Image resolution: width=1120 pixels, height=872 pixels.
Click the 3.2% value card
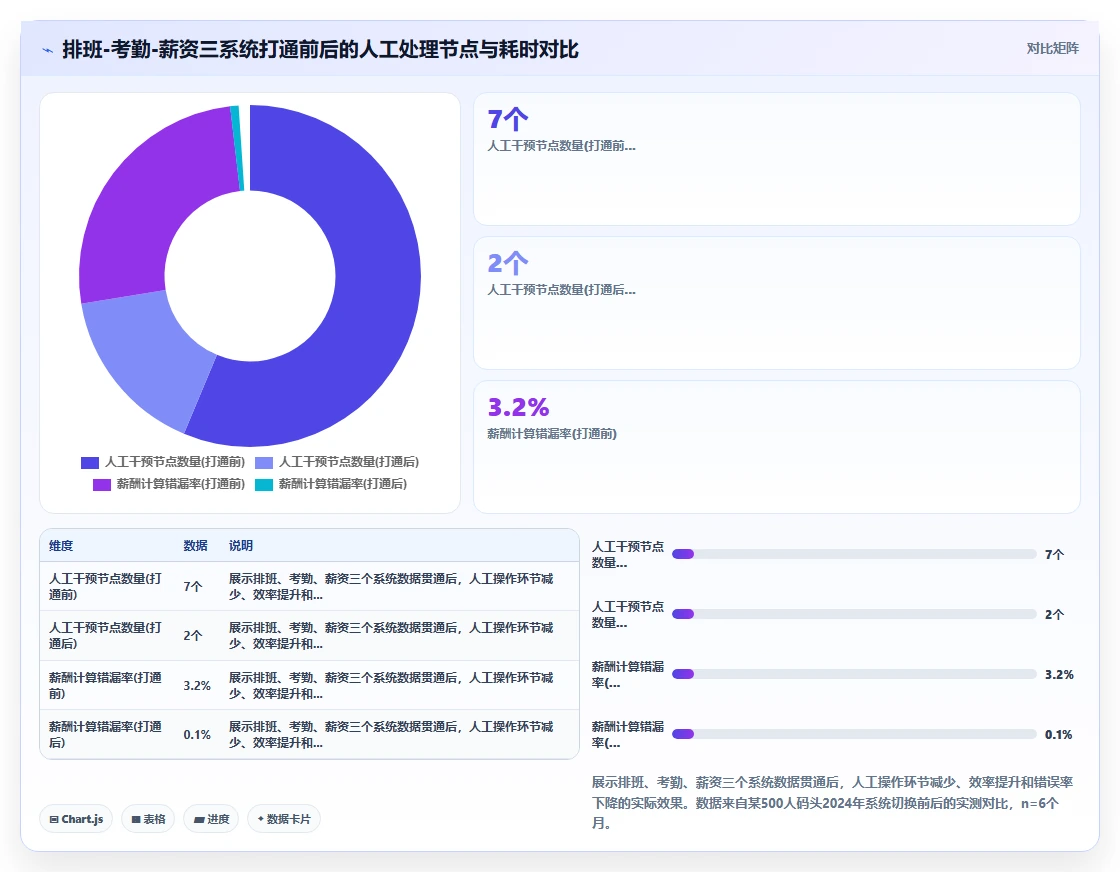tap(776, 446)
